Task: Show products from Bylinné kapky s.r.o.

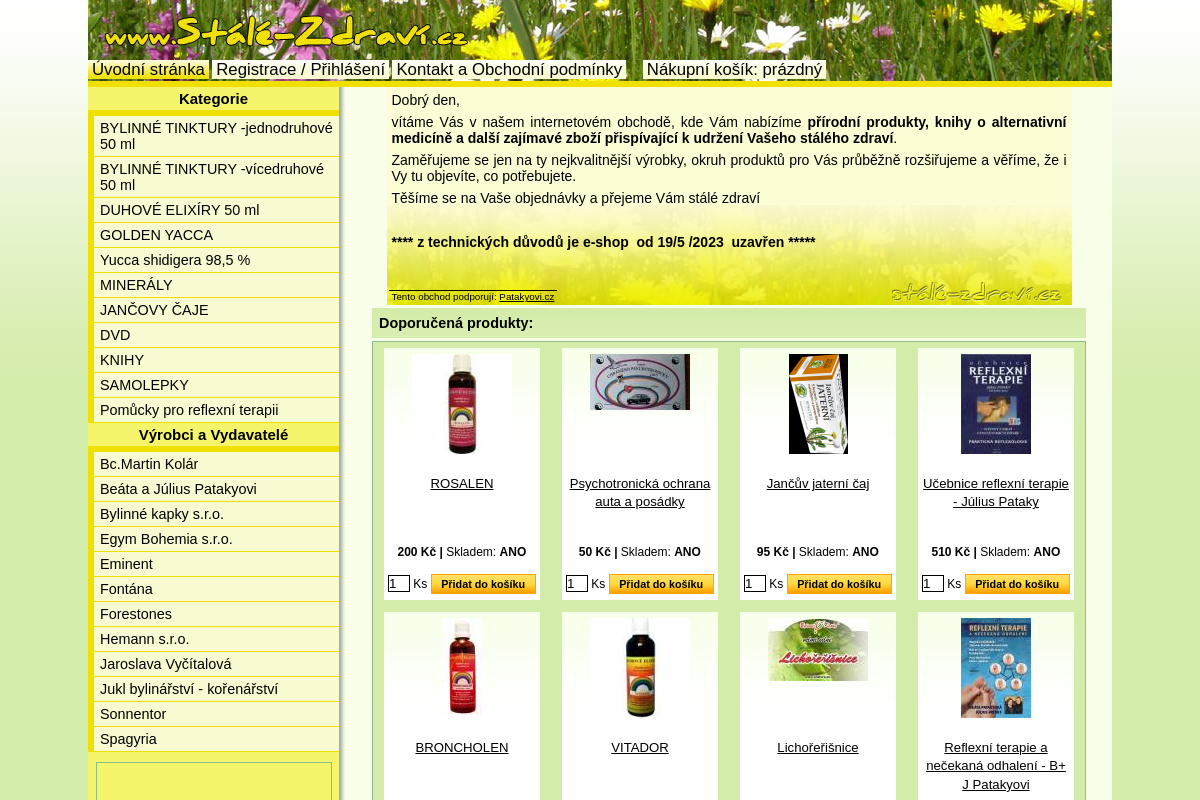Action: point(217,514)
